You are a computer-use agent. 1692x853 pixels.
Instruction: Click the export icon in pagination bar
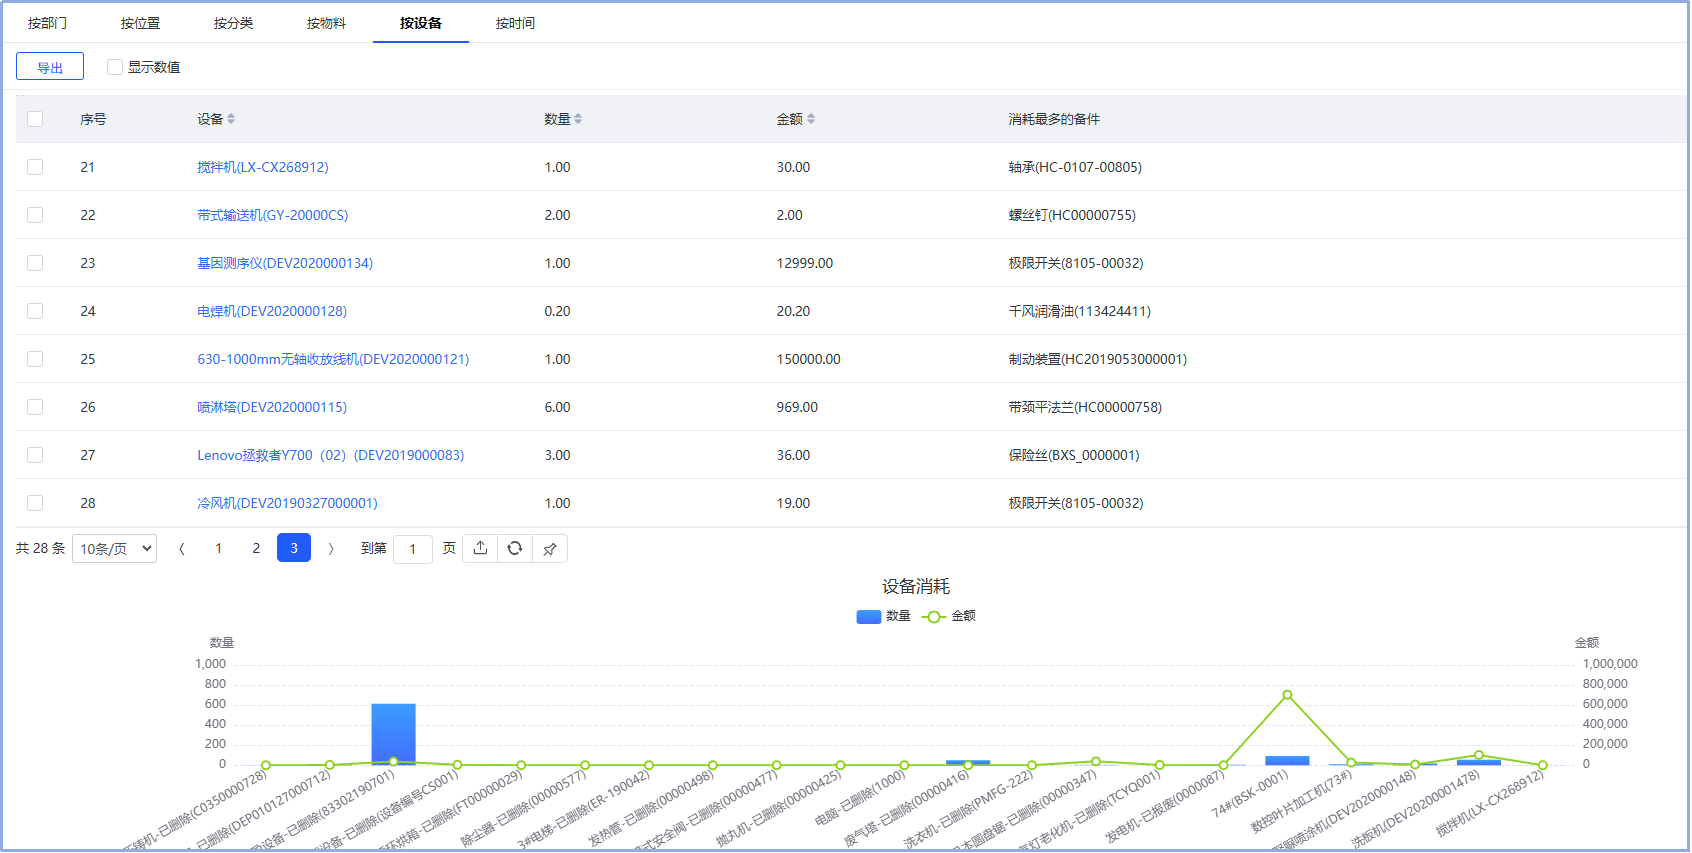[480, 548]
